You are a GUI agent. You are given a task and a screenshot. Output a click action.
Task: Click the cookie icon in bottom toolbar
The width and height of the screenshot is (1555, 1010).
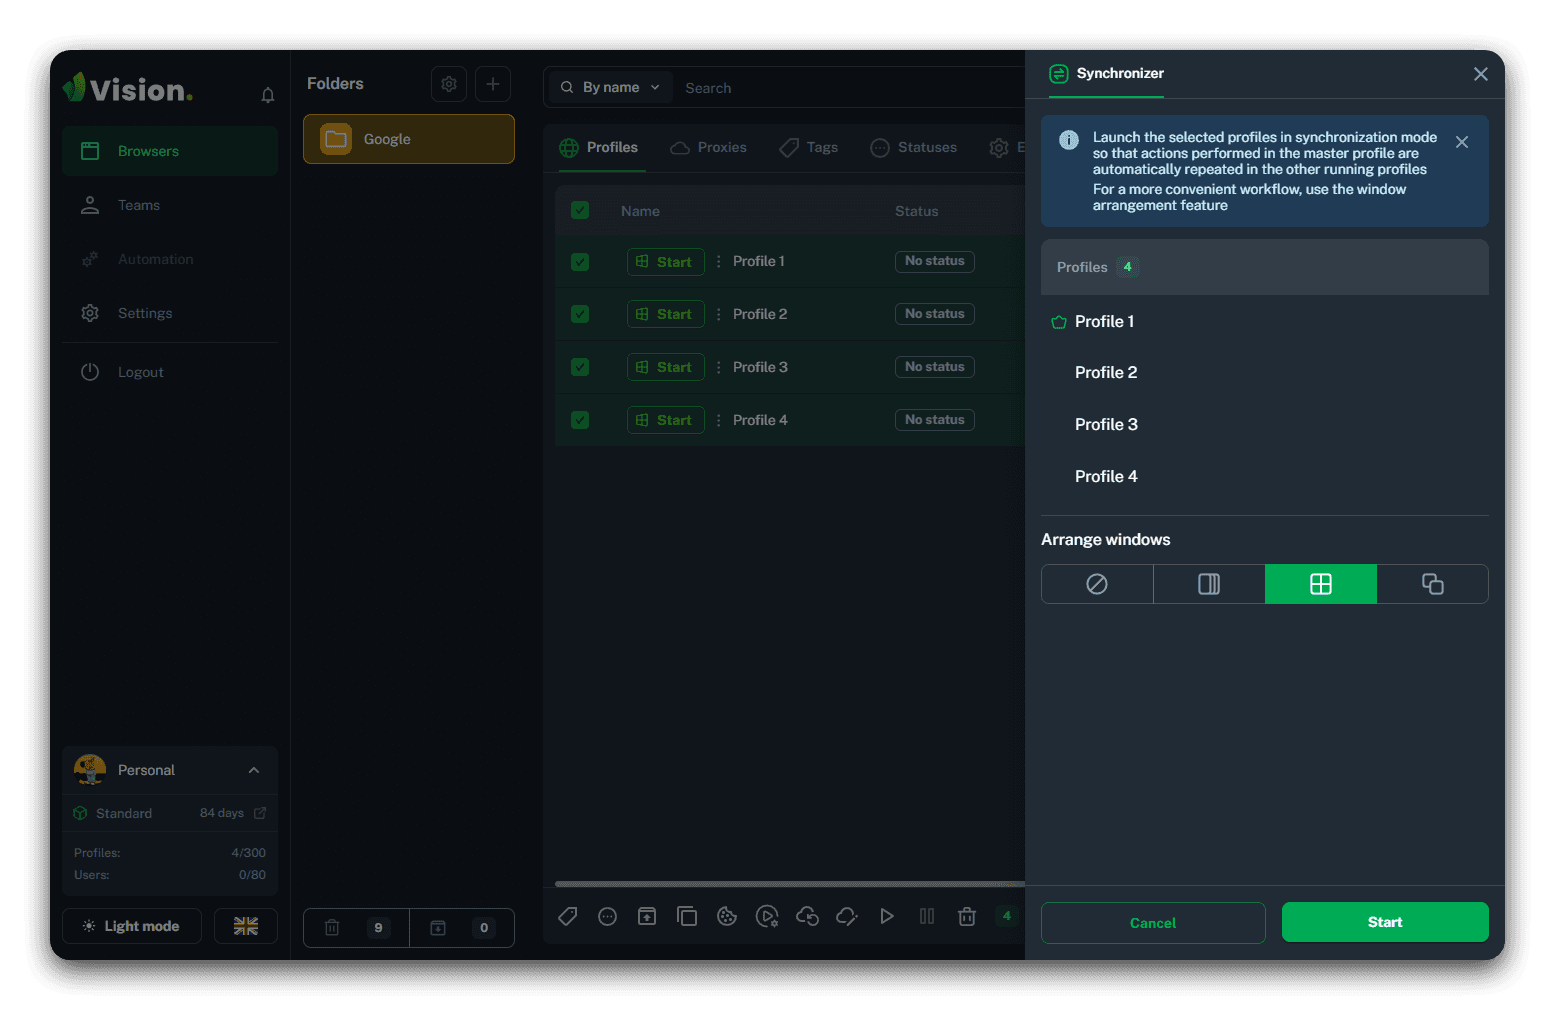point(727,916)
